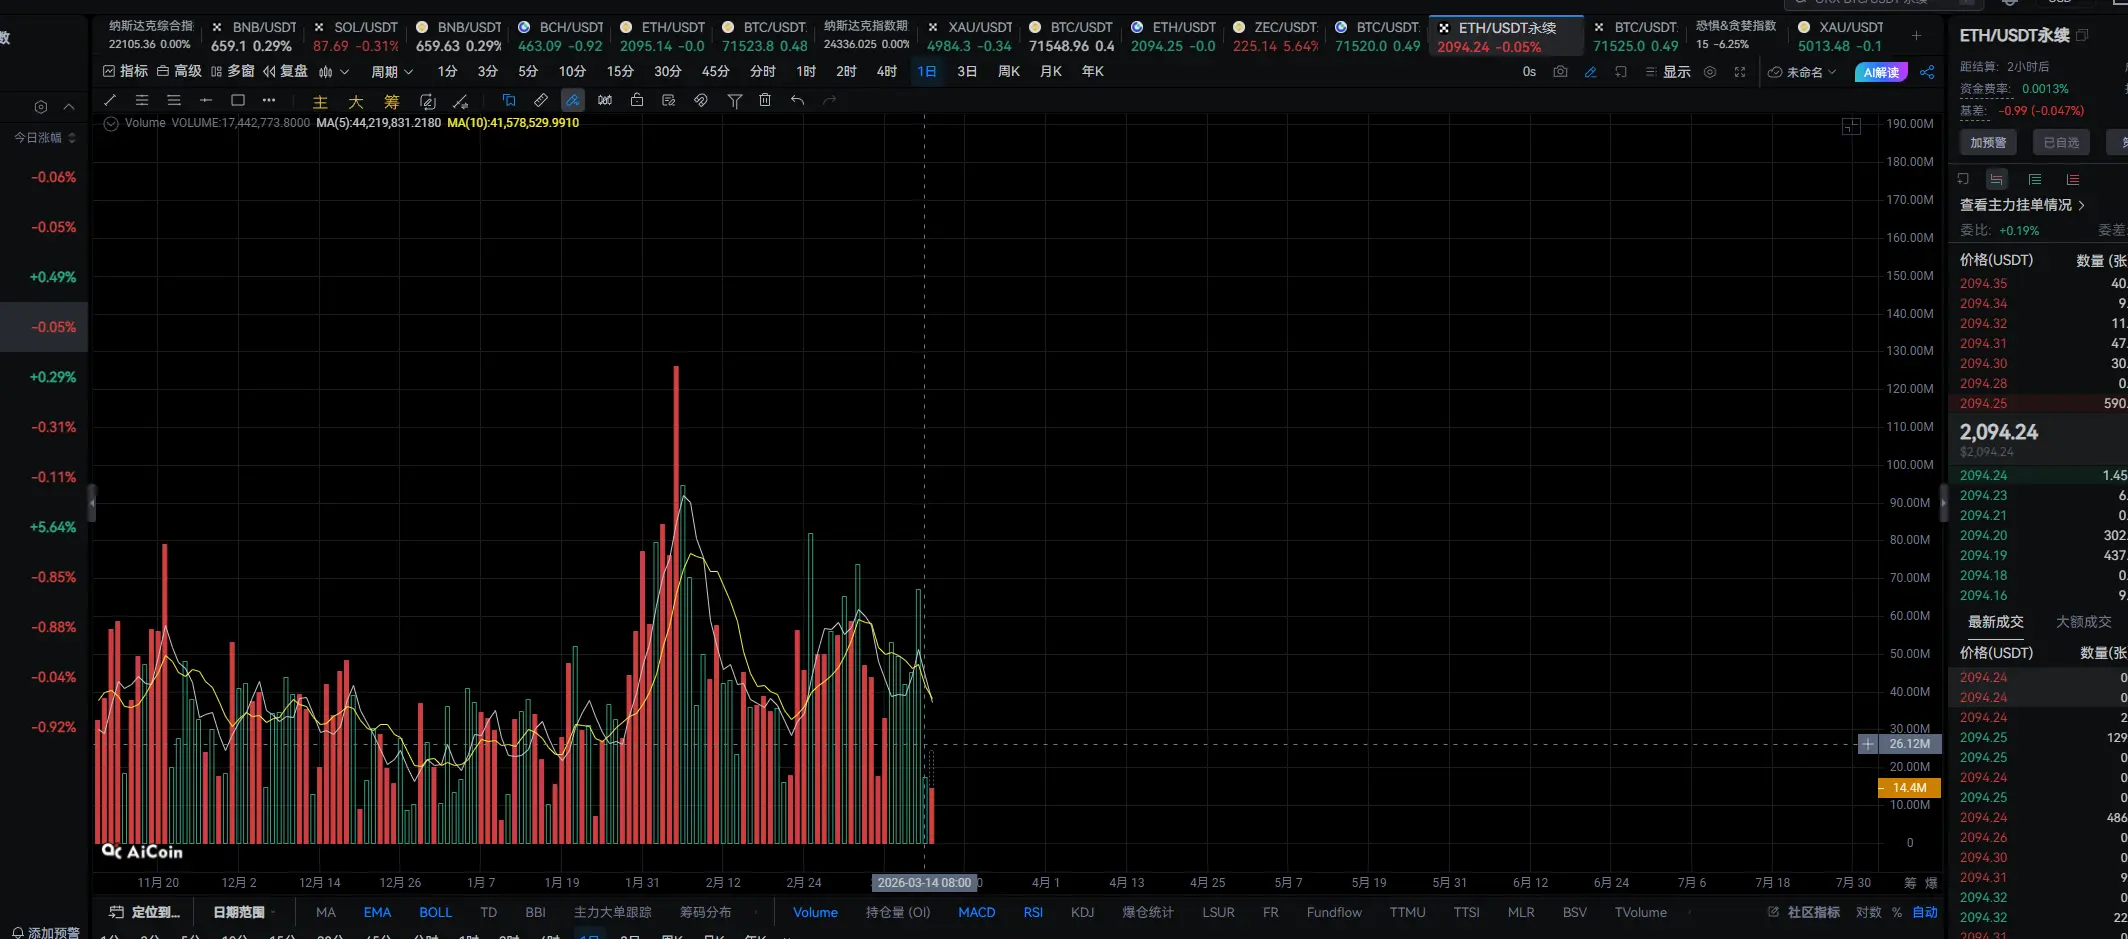Click the share icon next to AI解读

(x=1927, y=72)
